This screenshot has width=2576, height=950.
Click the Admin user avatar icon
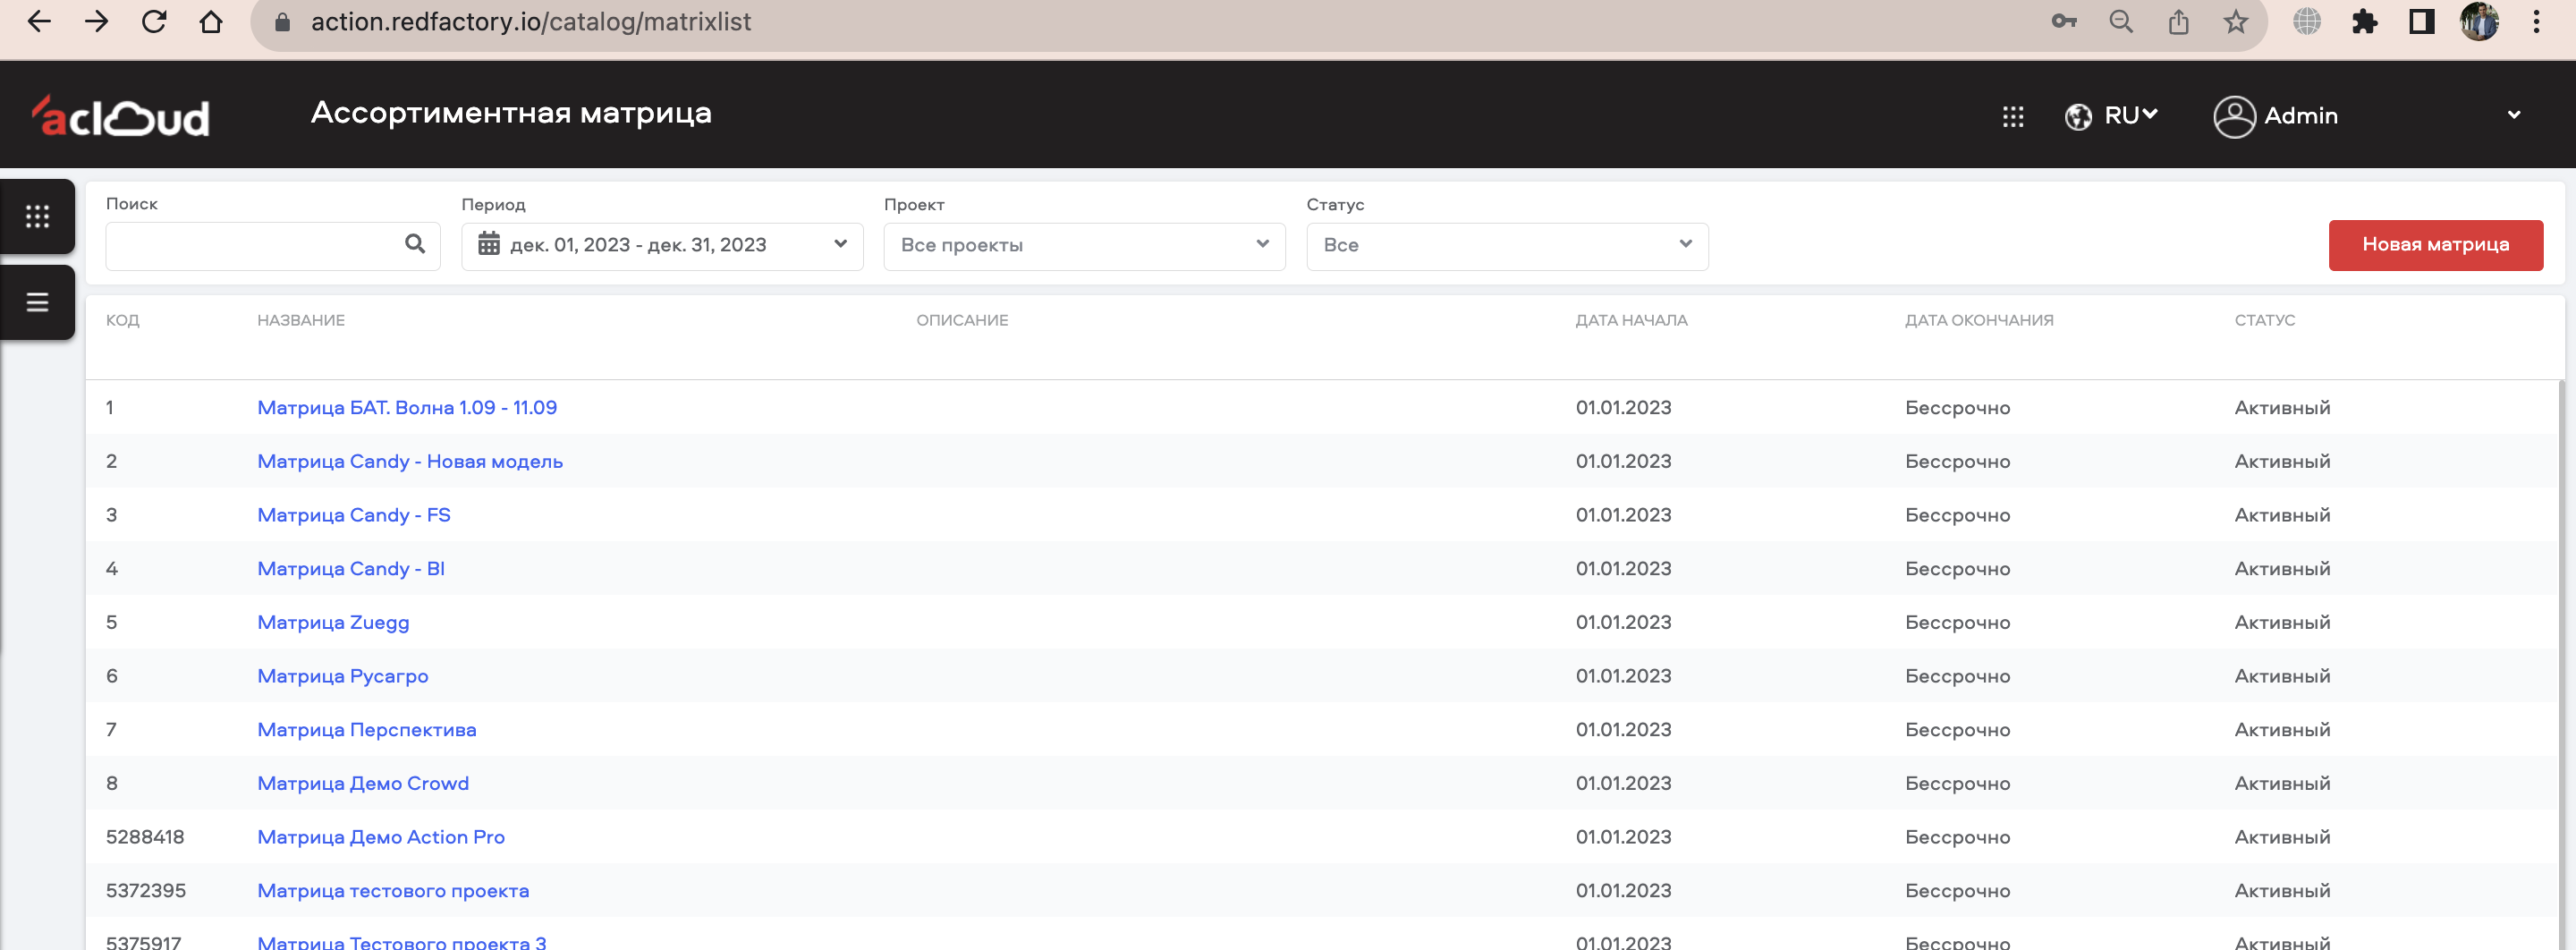2234,117
